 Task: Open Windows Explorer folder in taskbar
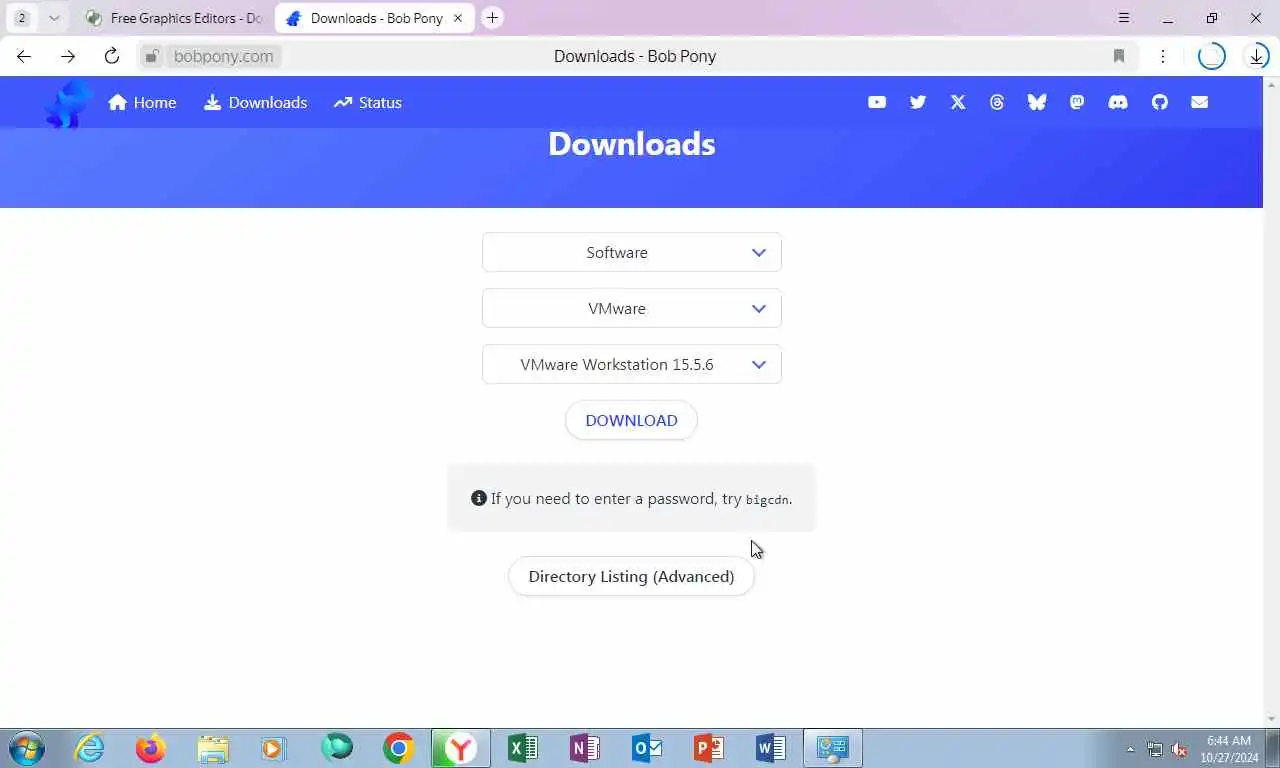click(213, 748)
